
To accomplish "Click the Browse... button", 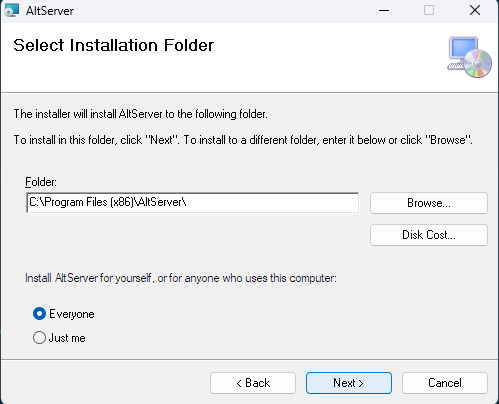I will point(429,203).
